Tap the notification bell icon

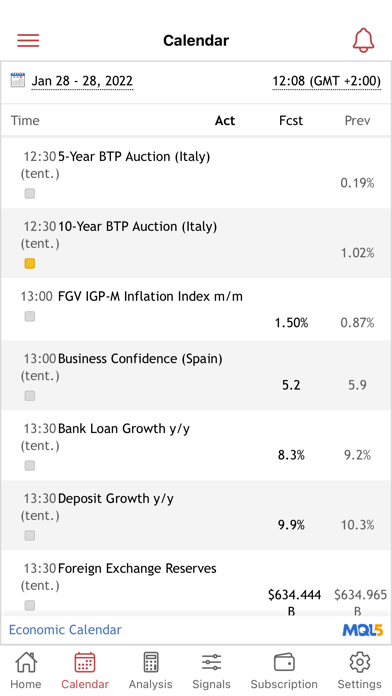[364, 40]
